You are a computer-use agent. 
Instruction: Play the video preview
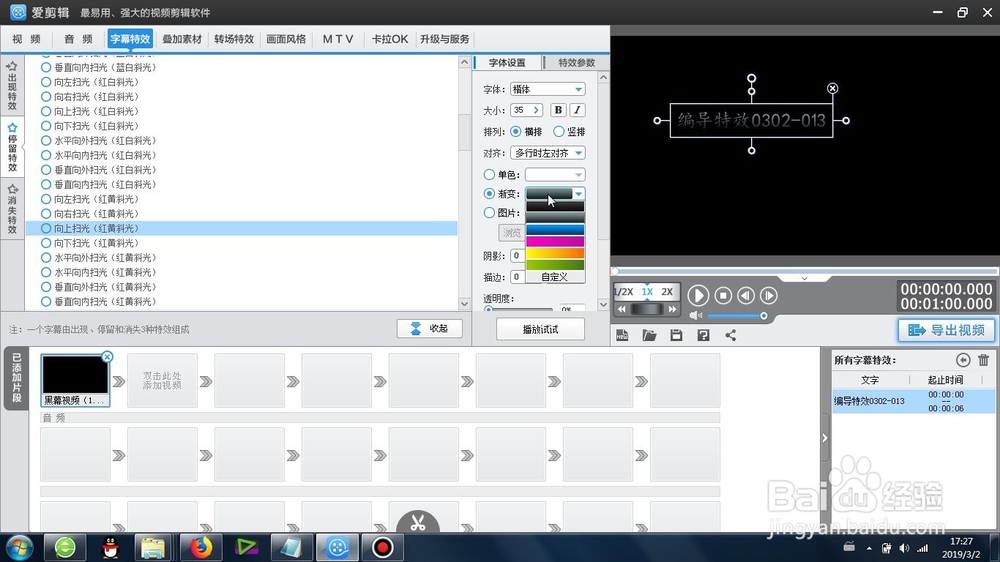pyautogui.click(x=698, y=295)
